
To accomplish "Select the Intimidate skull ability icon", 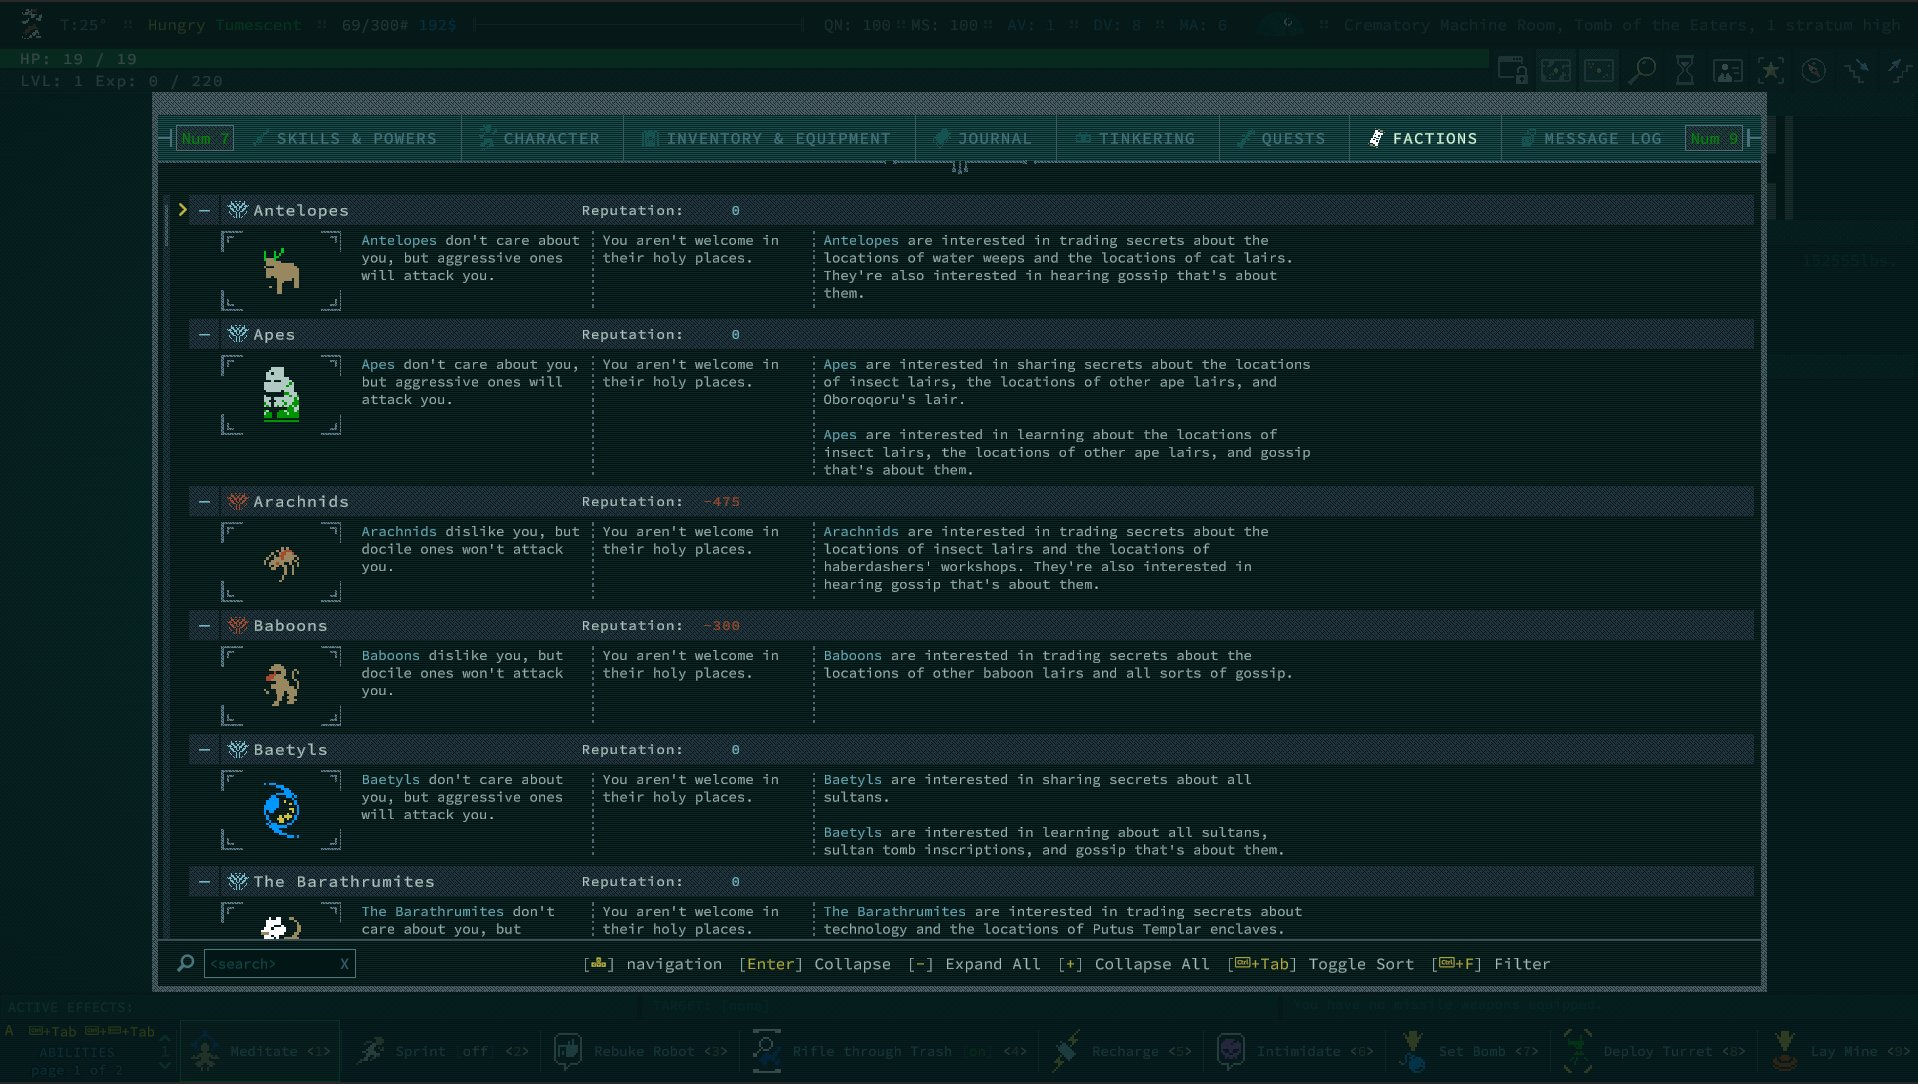I will [x=1229, y=1051].
